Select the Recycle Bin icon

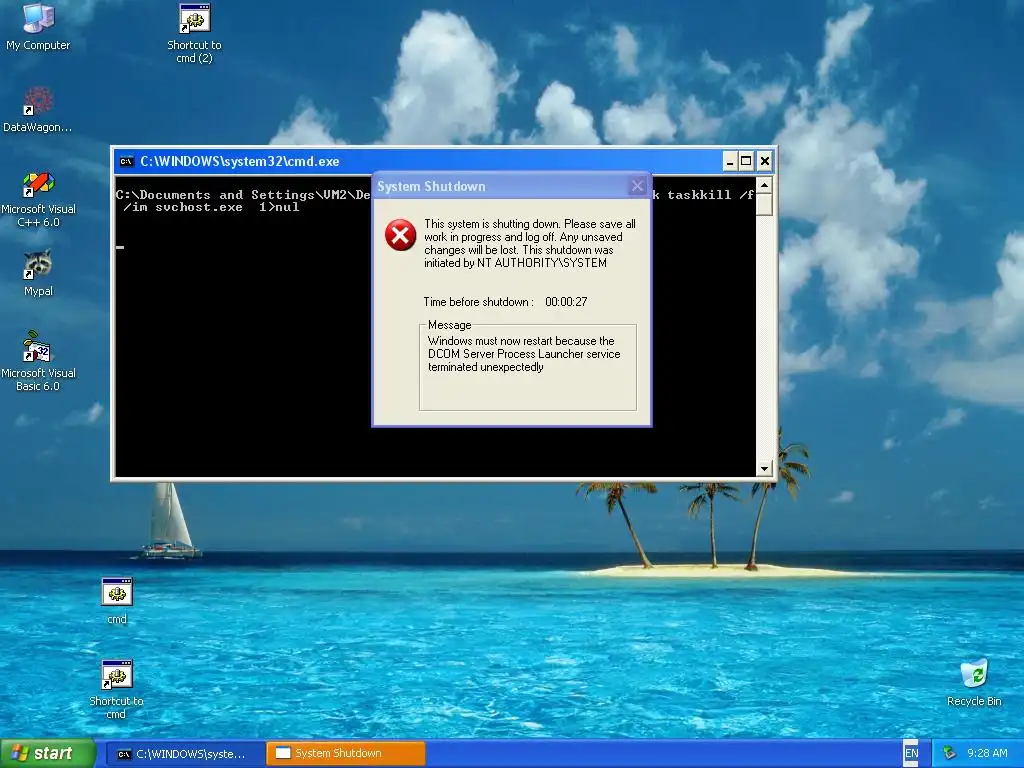point(974,683)
